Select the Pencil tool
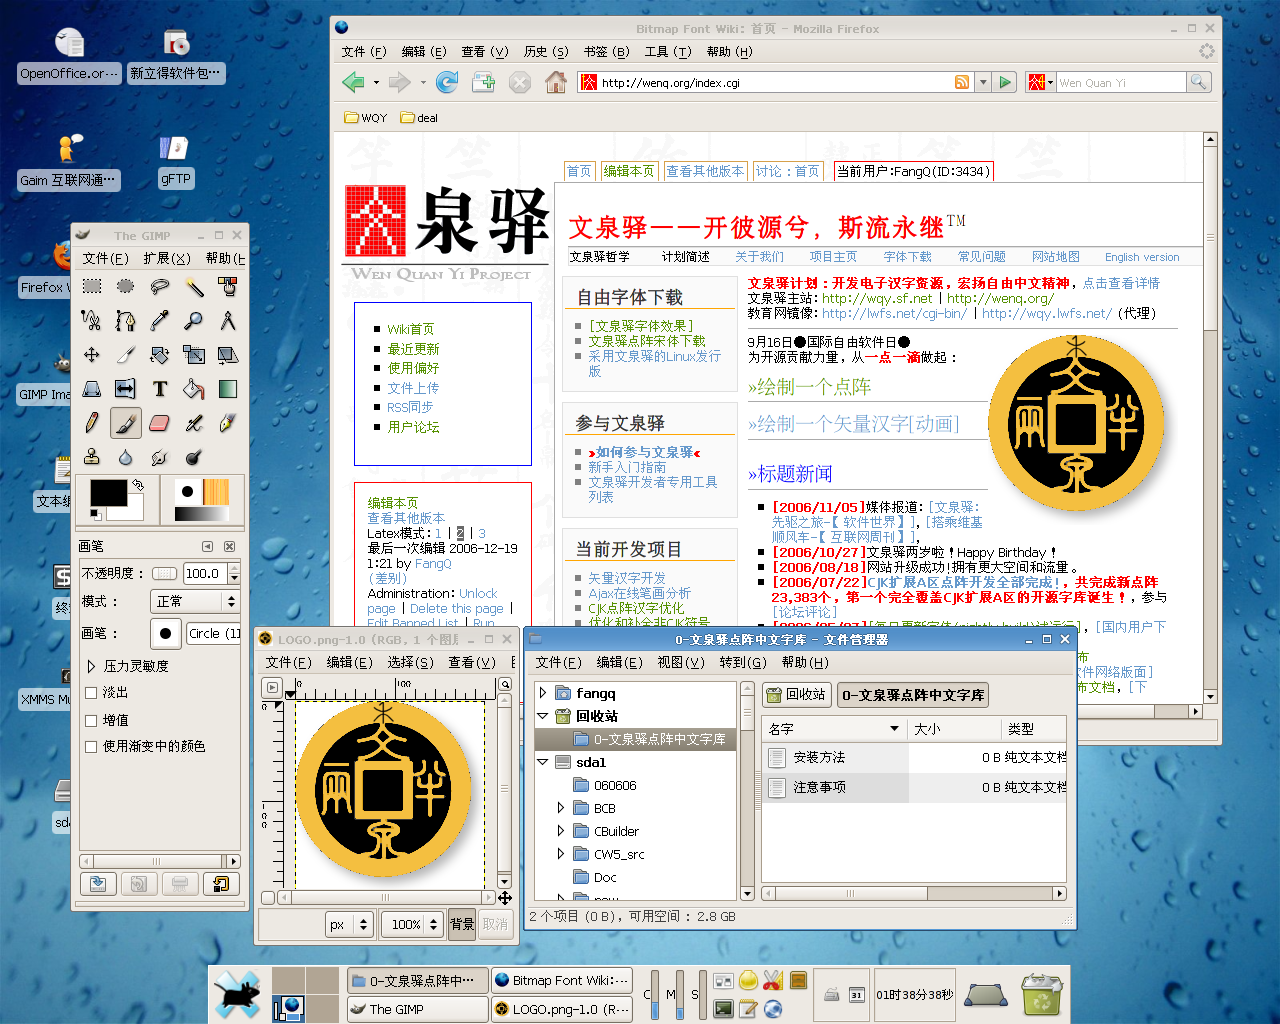Image resolution: width=1280 pixels, height=1024 pixels. [92, 423]
